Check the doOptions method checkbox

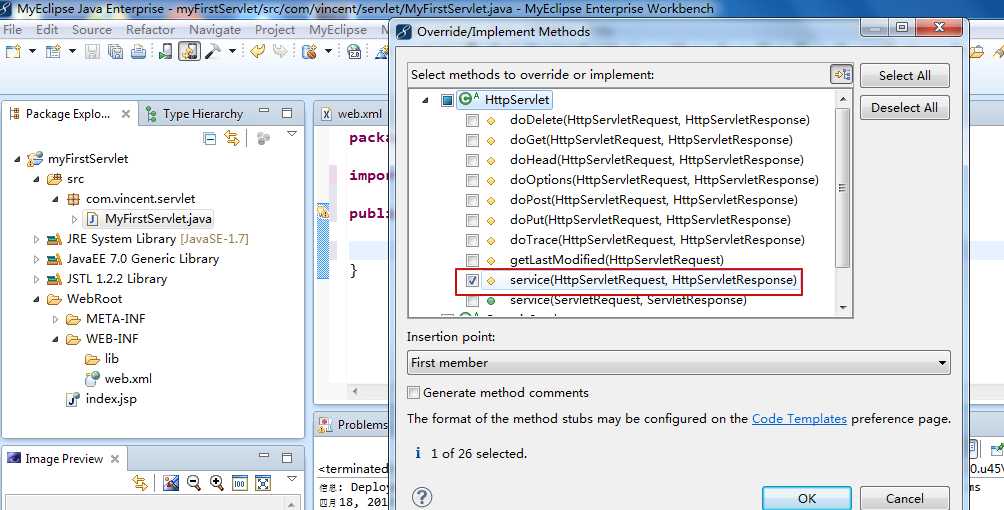[472, 180]
